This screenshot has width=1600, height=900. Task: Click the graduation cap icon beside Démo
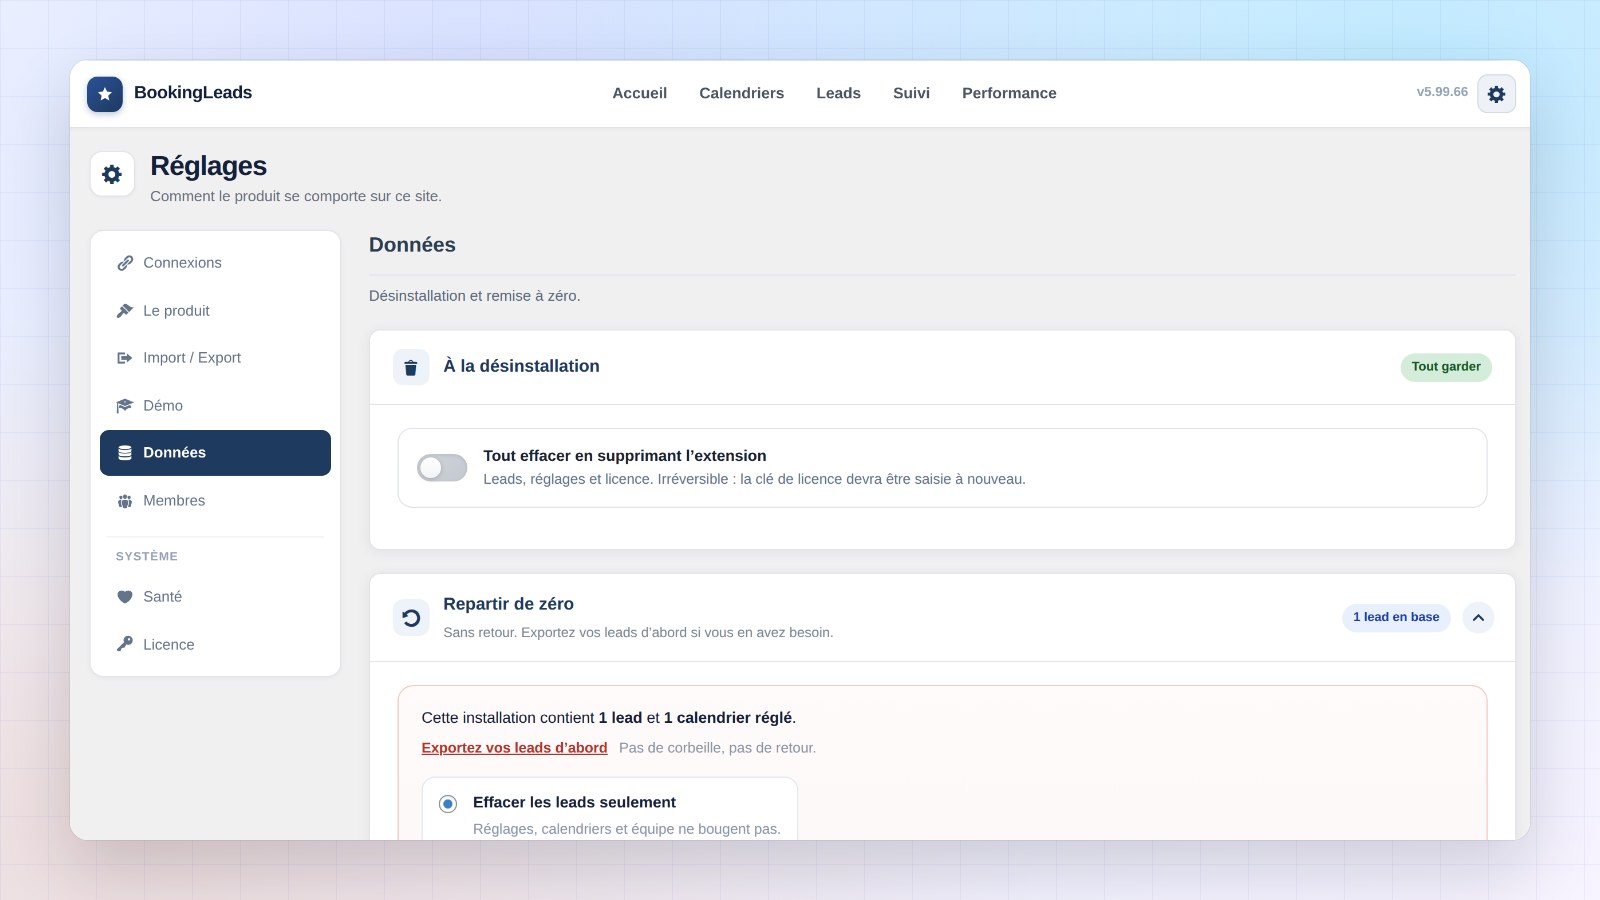point(125,406)
